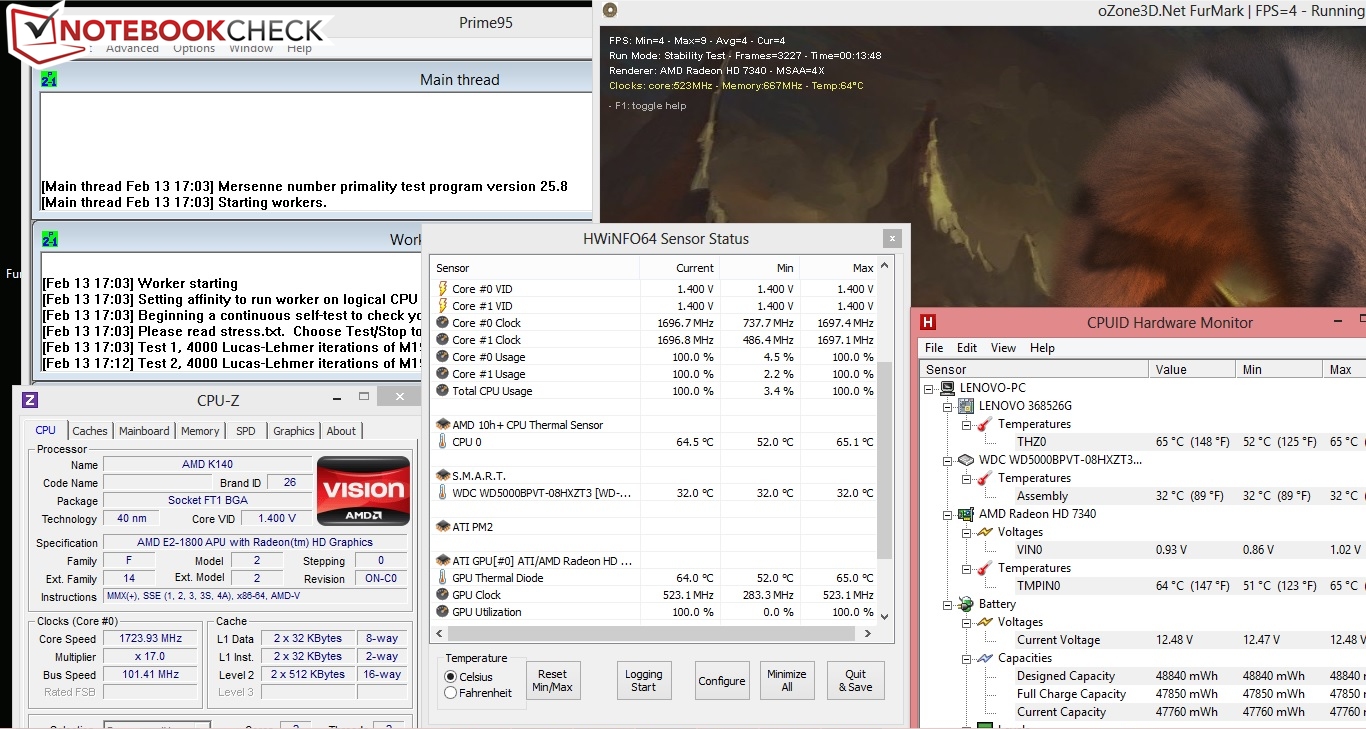Viewport: 1366px width, 729px height.
Task: Open the File menu in Hardware Monitor
Action: click(x=934, y=348)
